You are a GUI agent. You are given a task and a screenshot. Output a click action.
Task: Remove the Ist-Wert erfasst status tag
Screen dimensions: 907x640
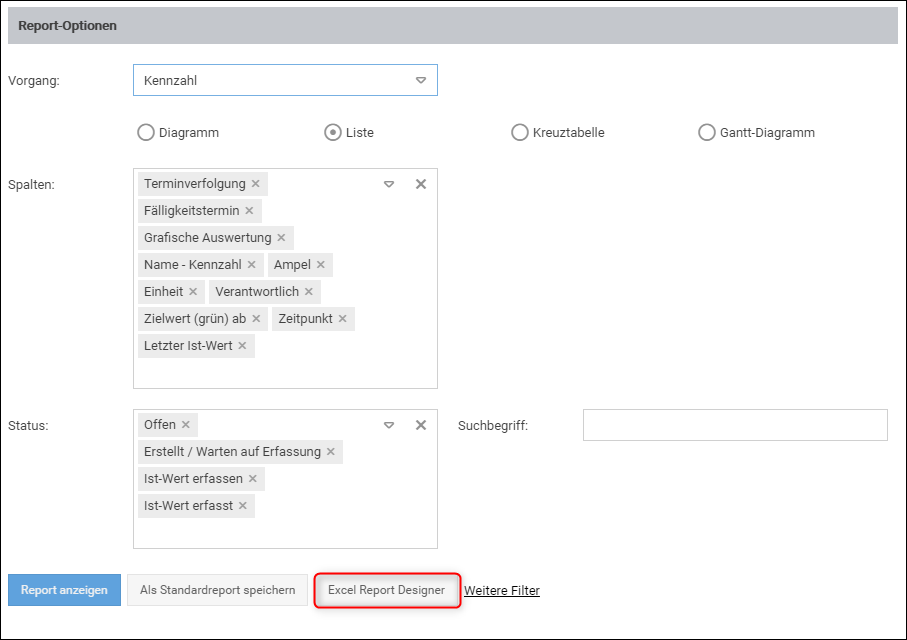(x=243, y=506)
